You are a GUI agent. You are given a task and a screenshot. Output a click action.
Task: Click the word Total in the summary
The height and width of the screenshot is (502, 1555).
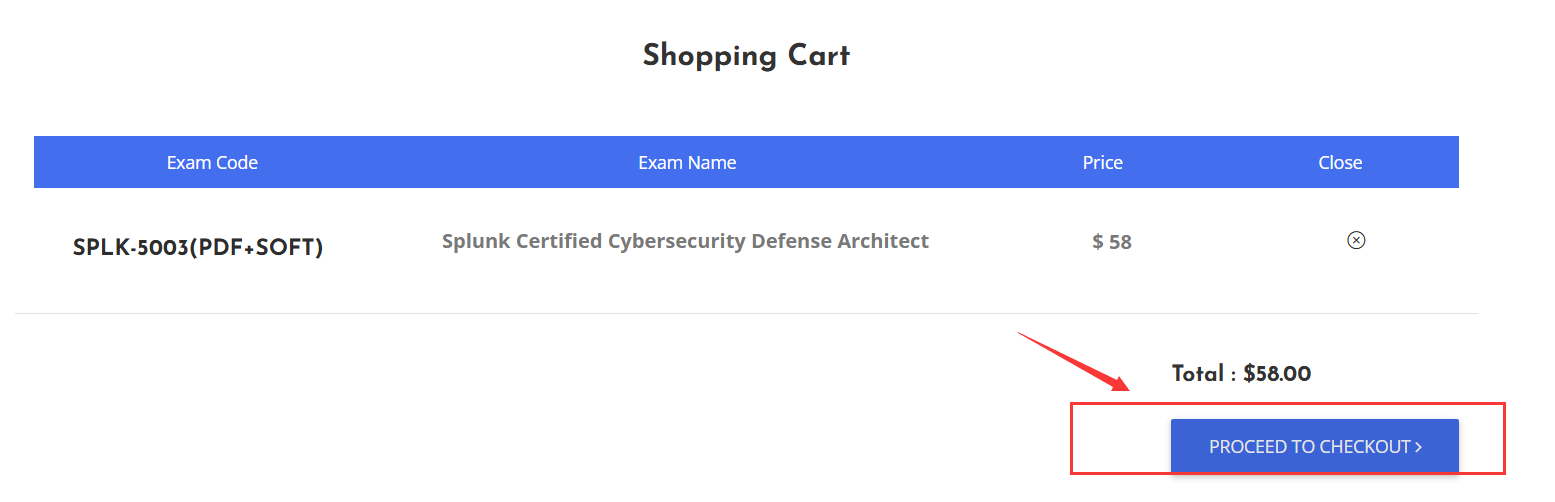coord(1198,374)
